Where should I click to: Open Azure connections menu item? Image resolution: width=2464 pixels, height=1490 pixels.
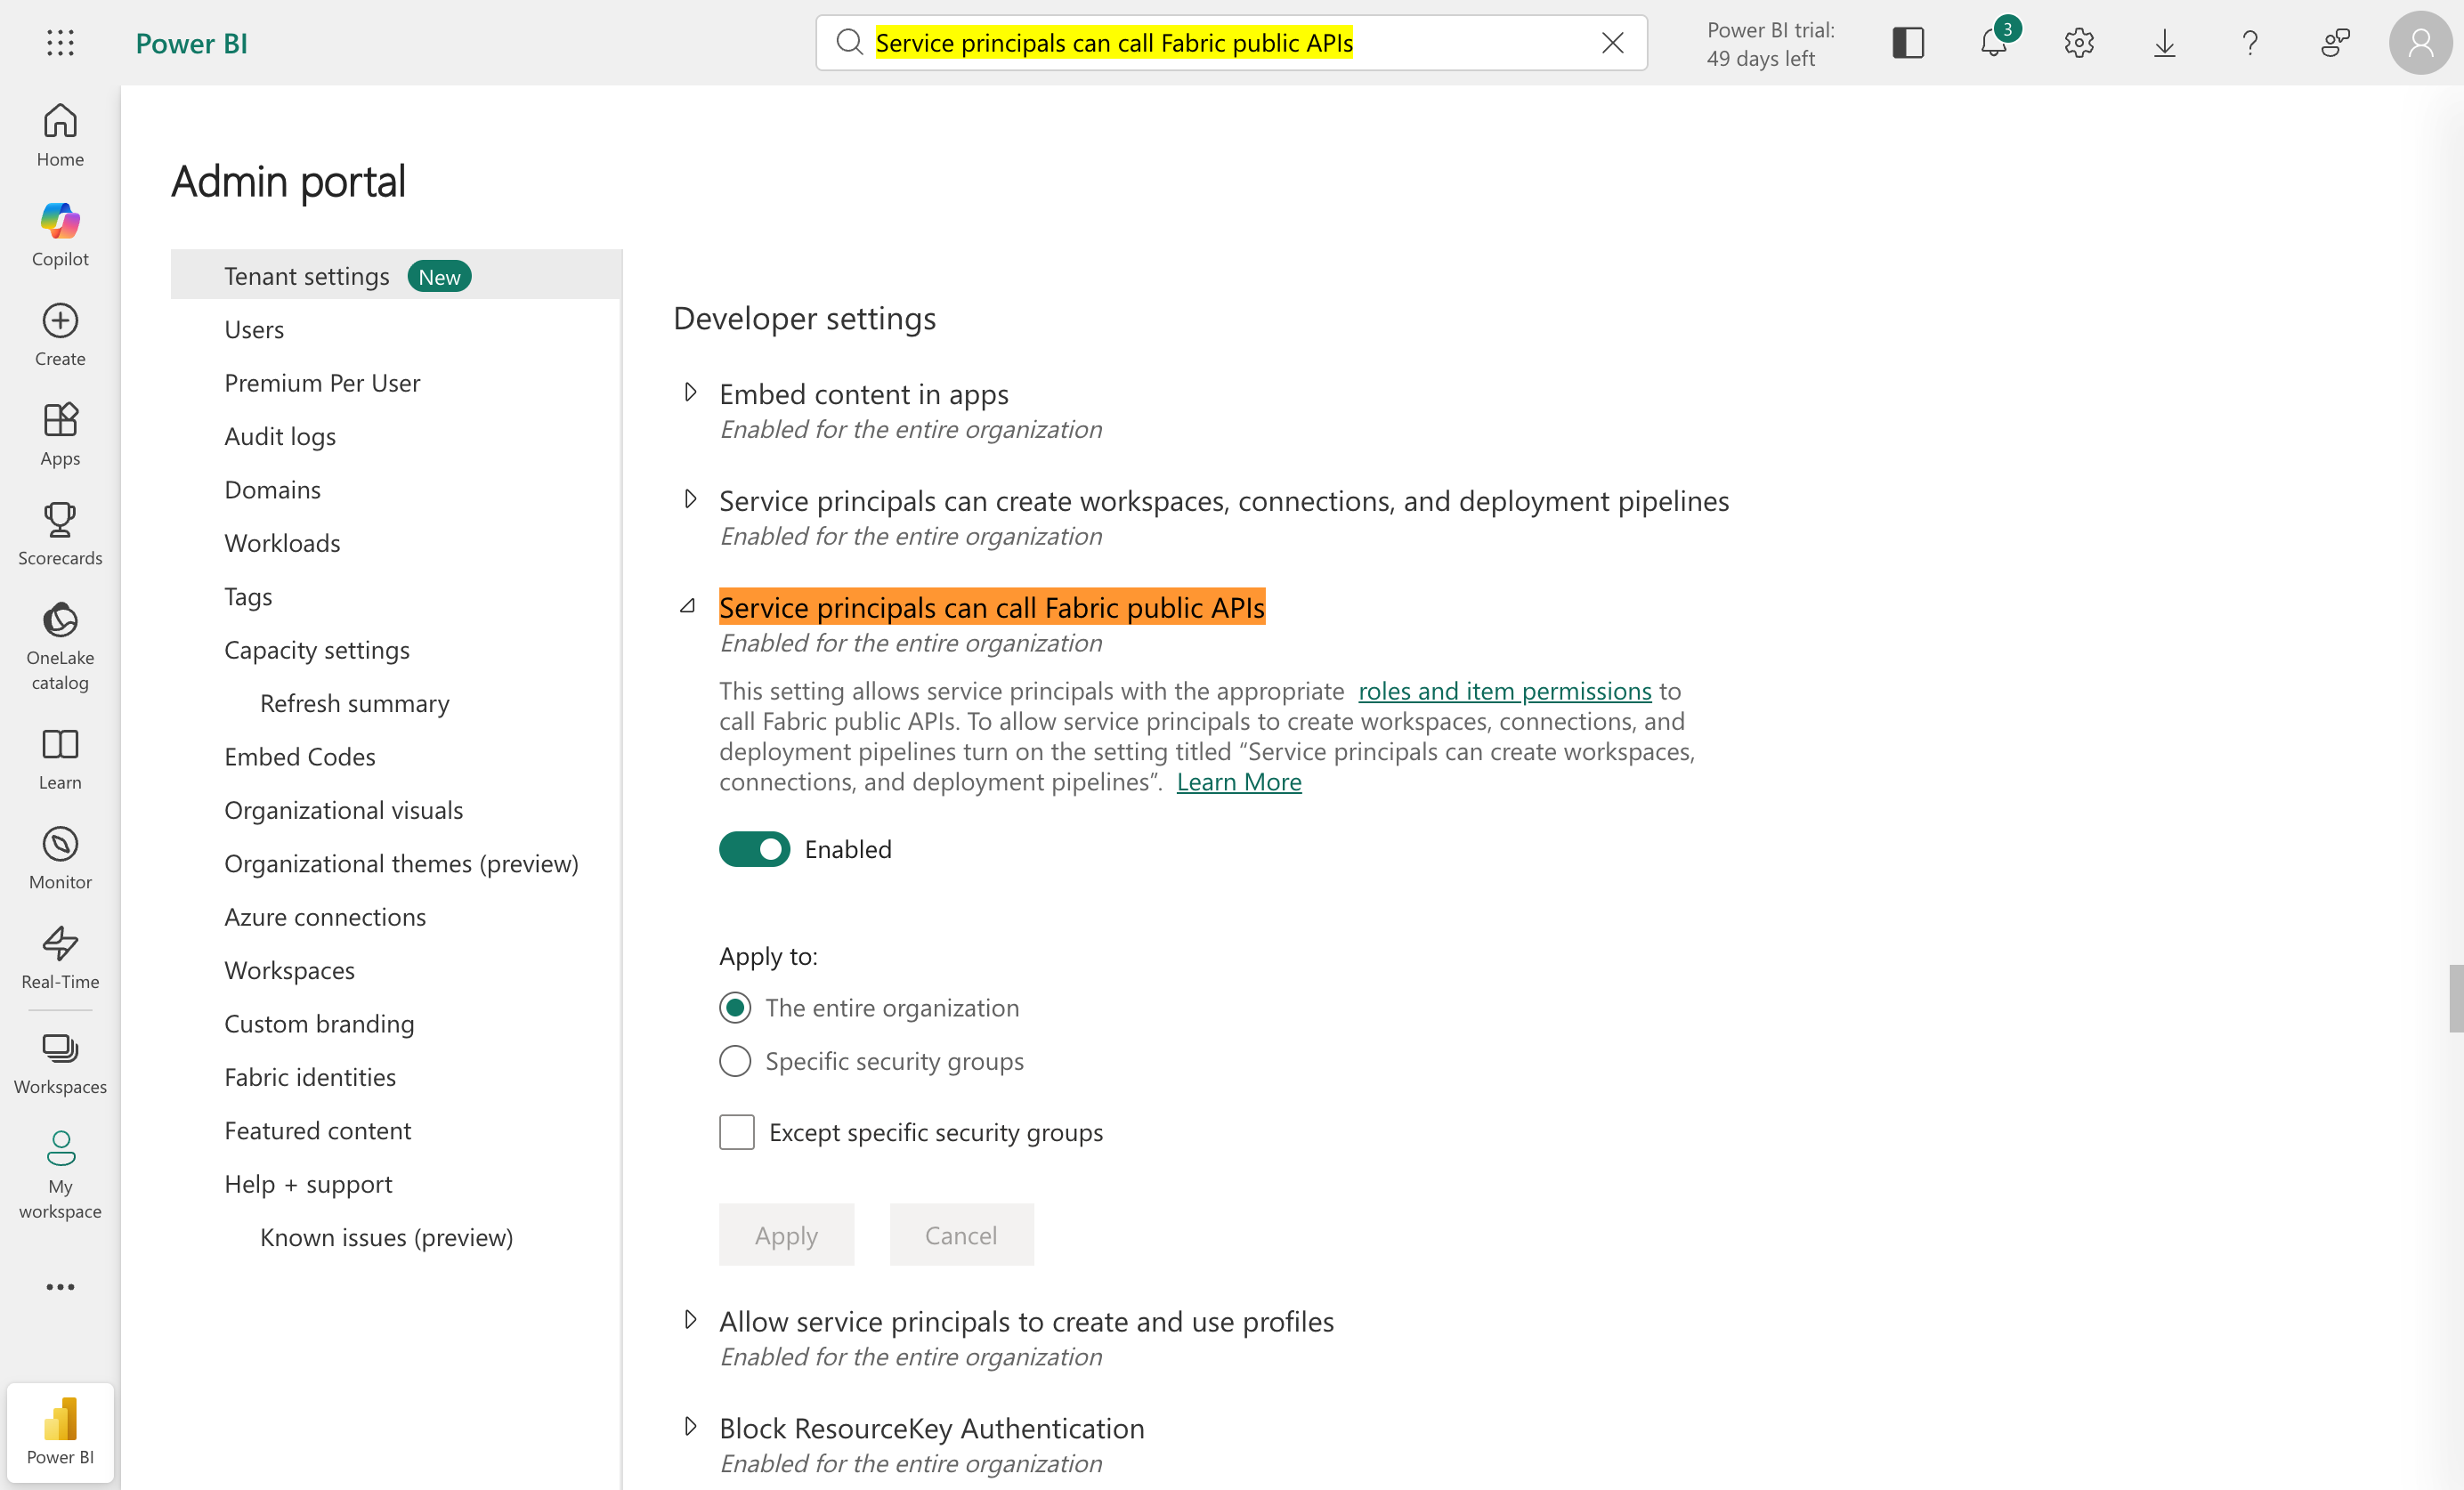pos(325,917)
